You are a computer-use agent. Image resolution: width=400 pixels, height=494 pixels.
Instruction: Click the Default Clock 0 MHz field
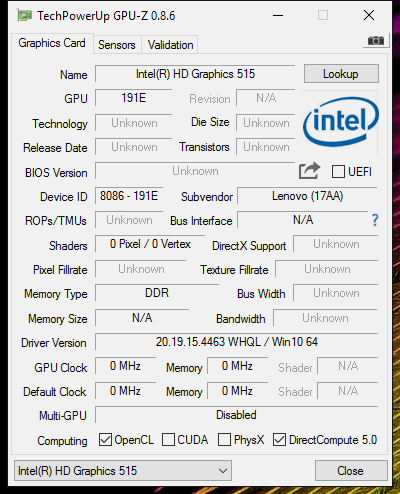pyautogui.click(x=125, y=391)
